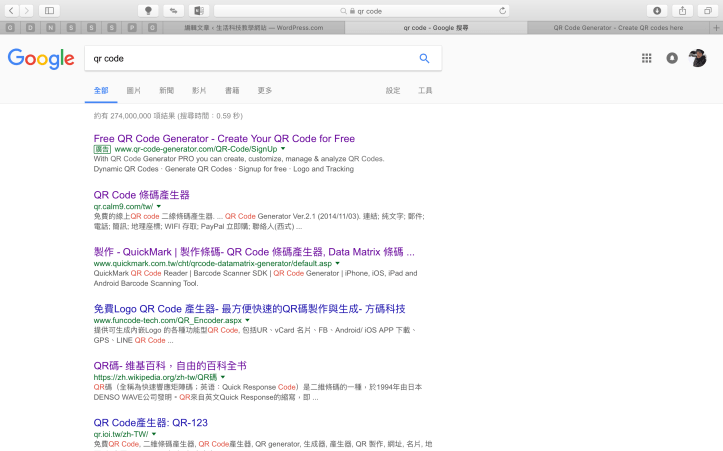The image size is (723, 451).
Task: Open the Free QR Code Generator result link
Action: pos(224,138)
